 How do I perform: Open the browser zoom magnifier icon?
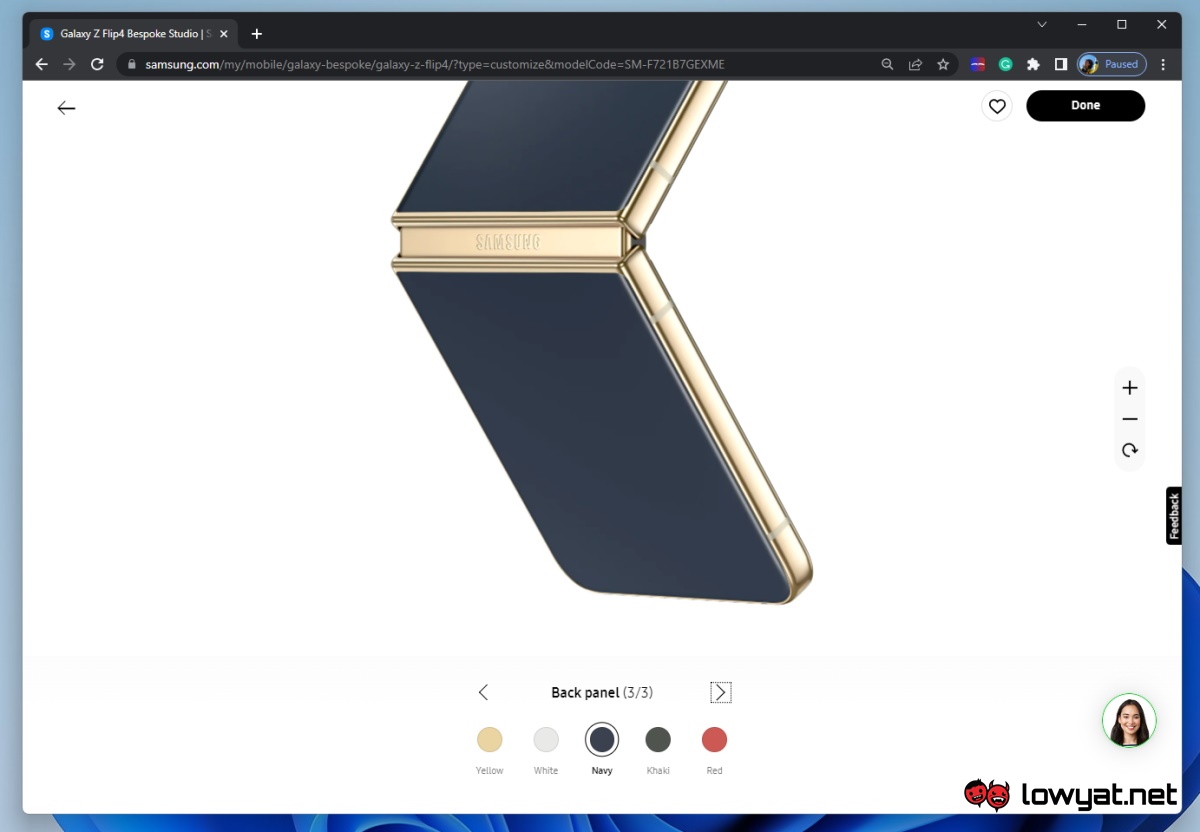887,64
